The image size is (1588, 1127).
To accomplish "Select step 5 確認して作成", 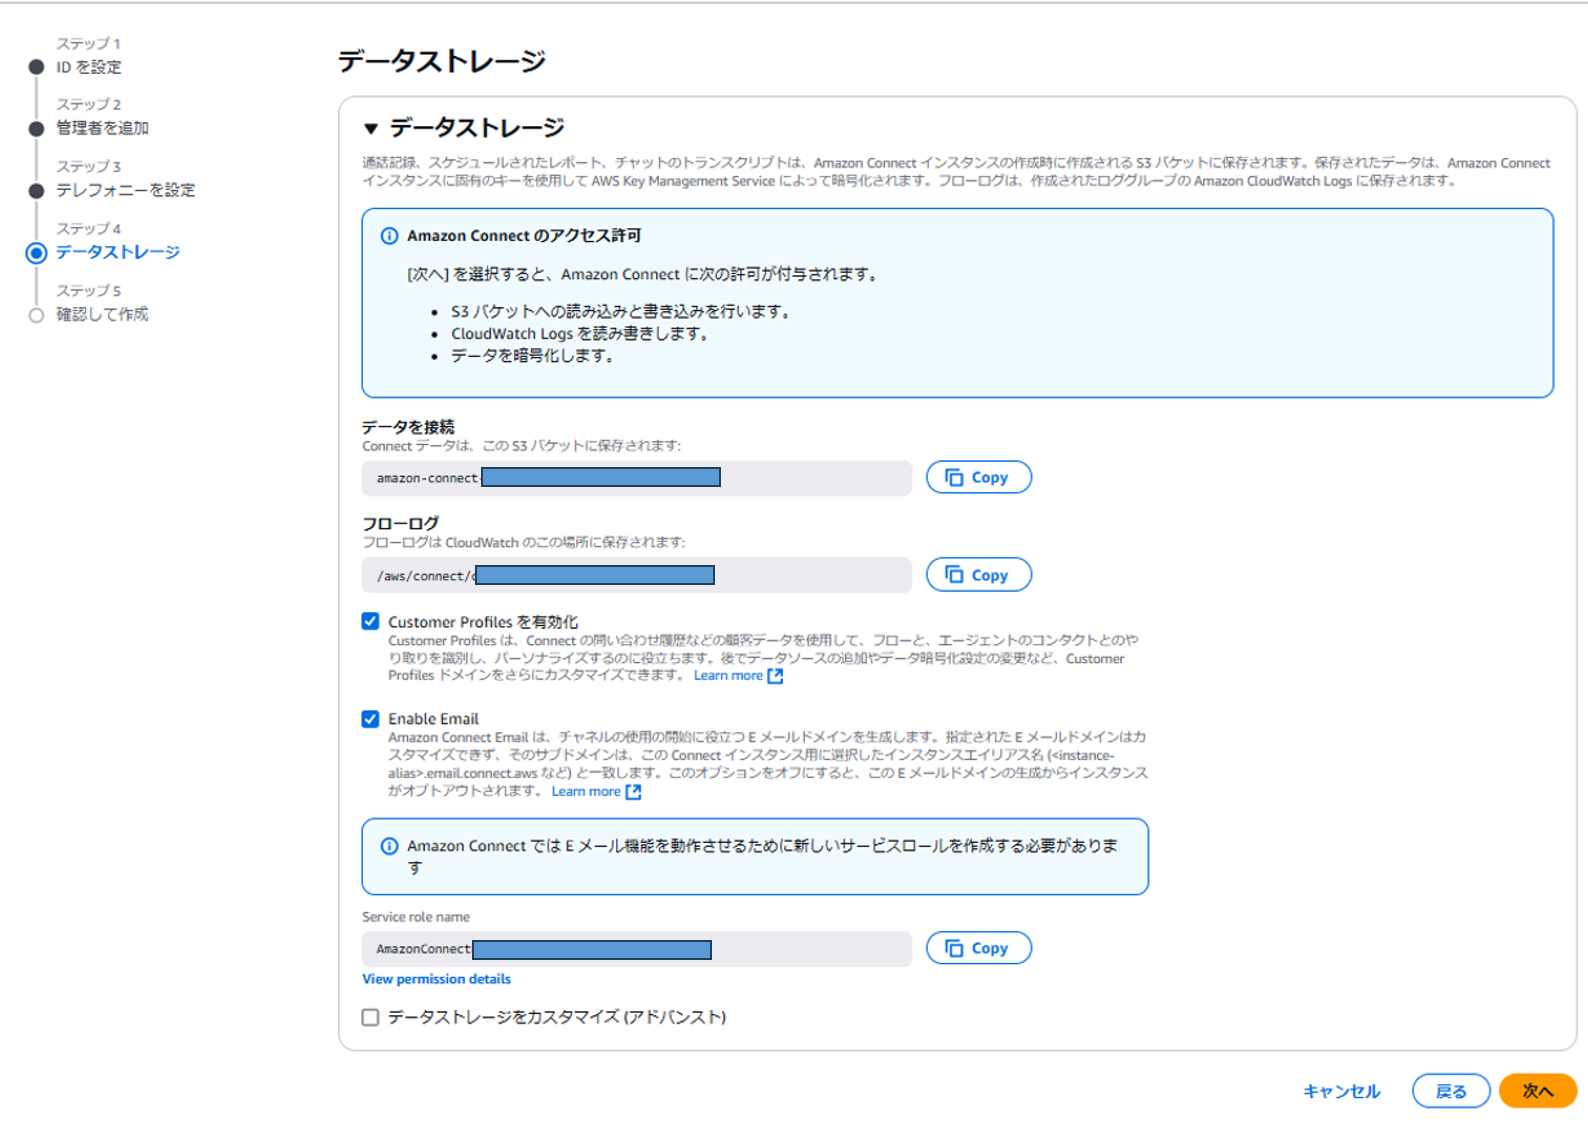I will point(102,314).
